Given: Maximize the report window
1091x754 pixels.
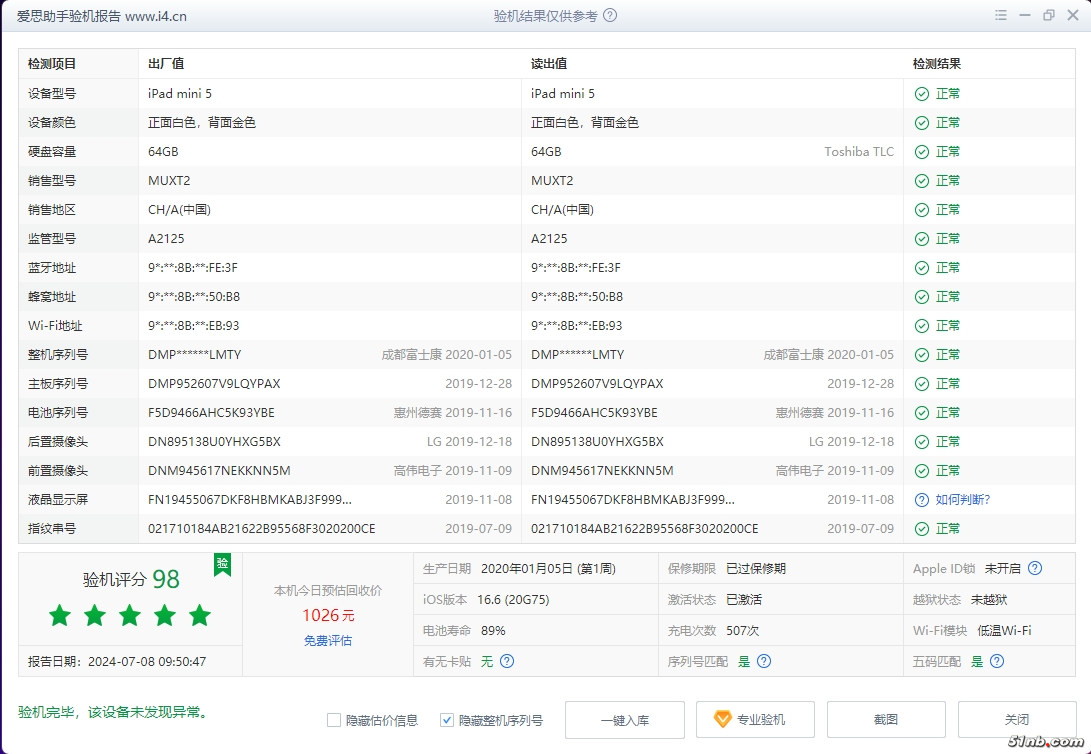Looking at the screenshot, I should 1048,16.
